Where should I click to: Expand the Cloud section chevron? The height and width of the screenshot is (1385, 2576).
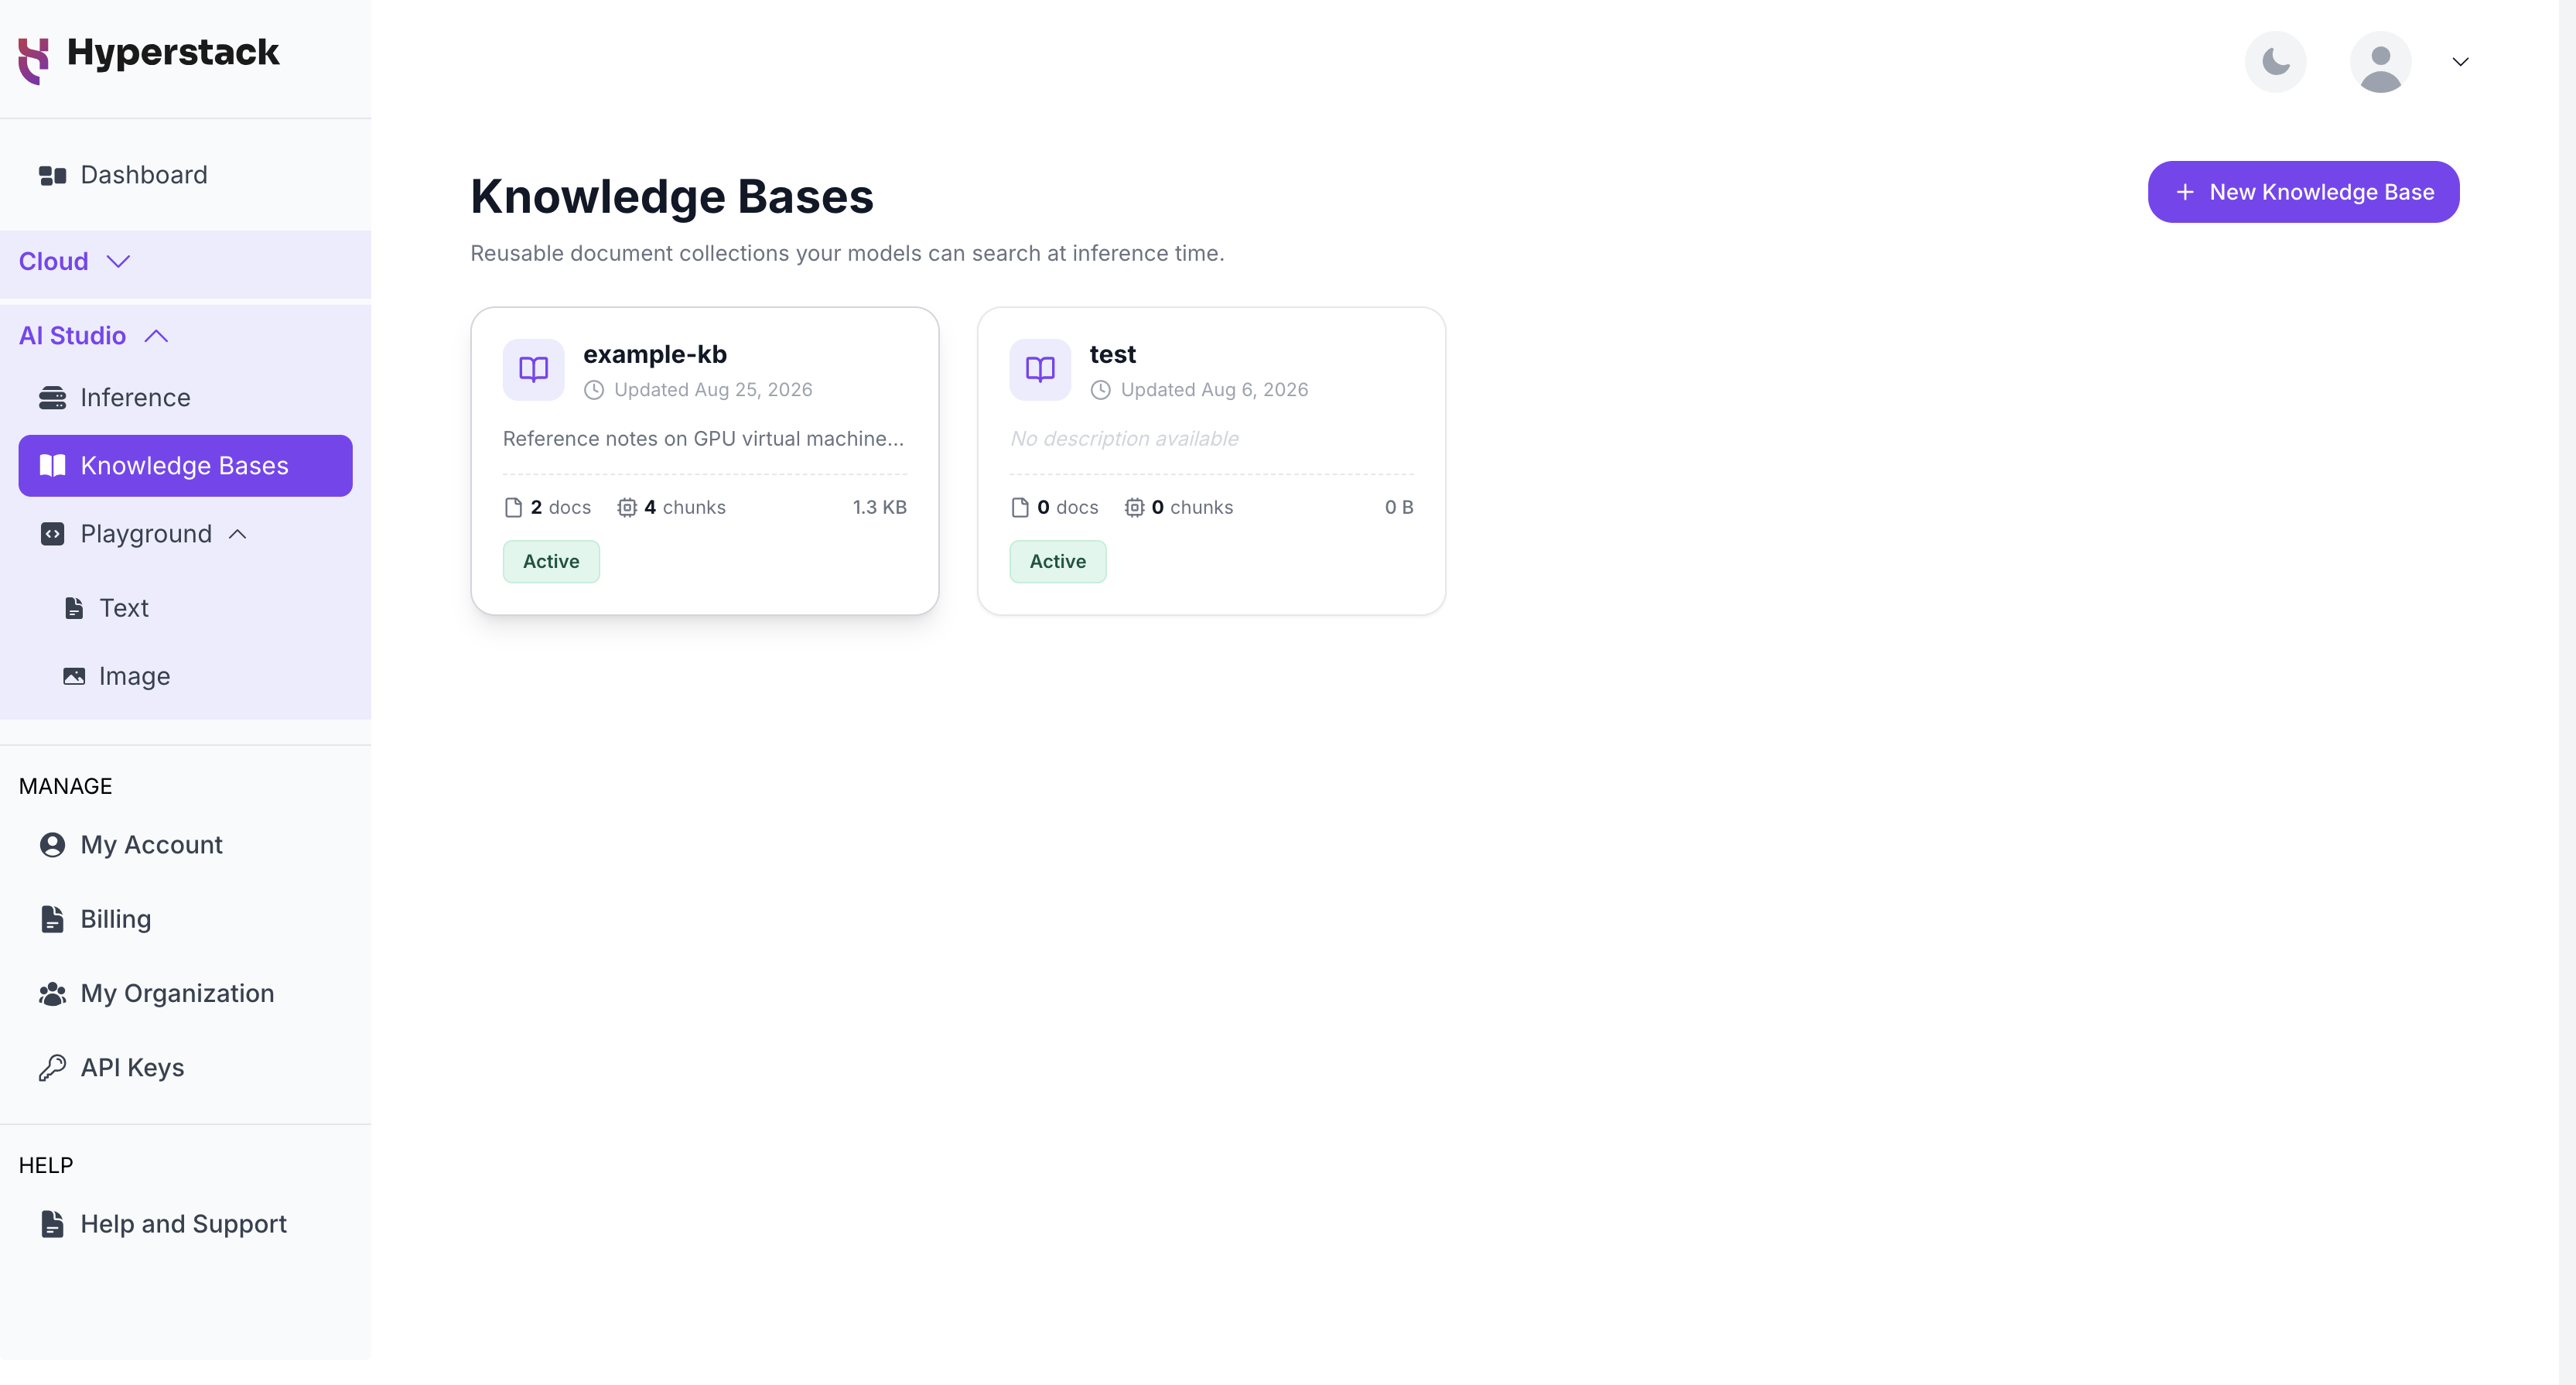(118, 262)
